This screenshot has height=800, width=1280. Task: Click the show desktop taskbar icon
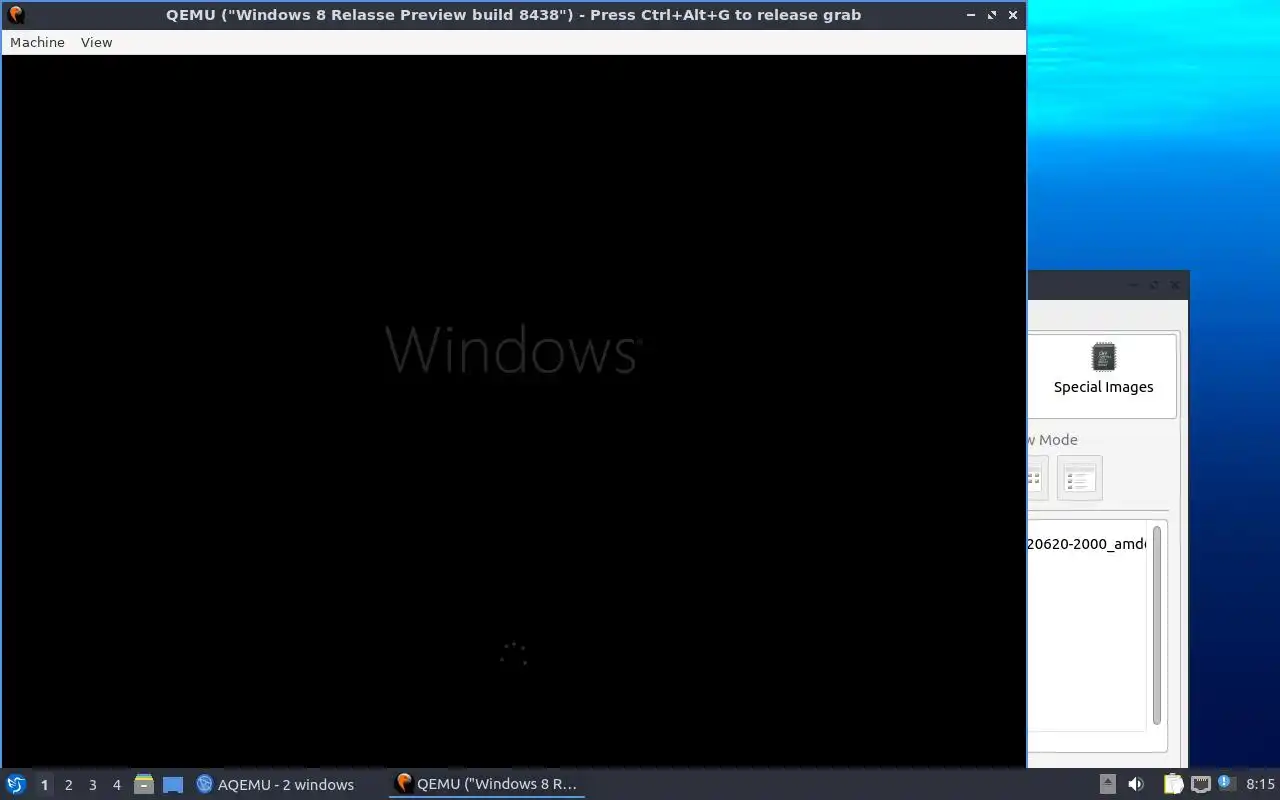click(173, 784)
